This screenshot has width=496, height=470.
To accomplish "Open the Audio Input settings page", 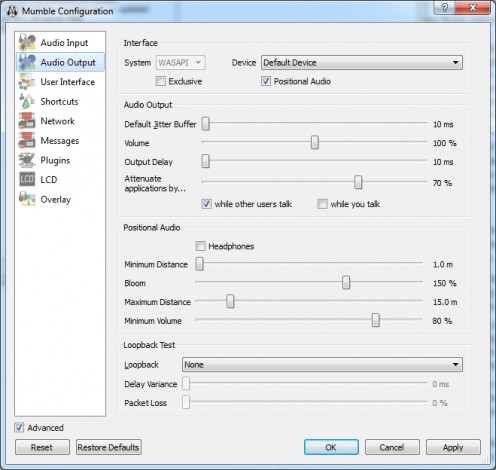I will click(x=64, y=43).
